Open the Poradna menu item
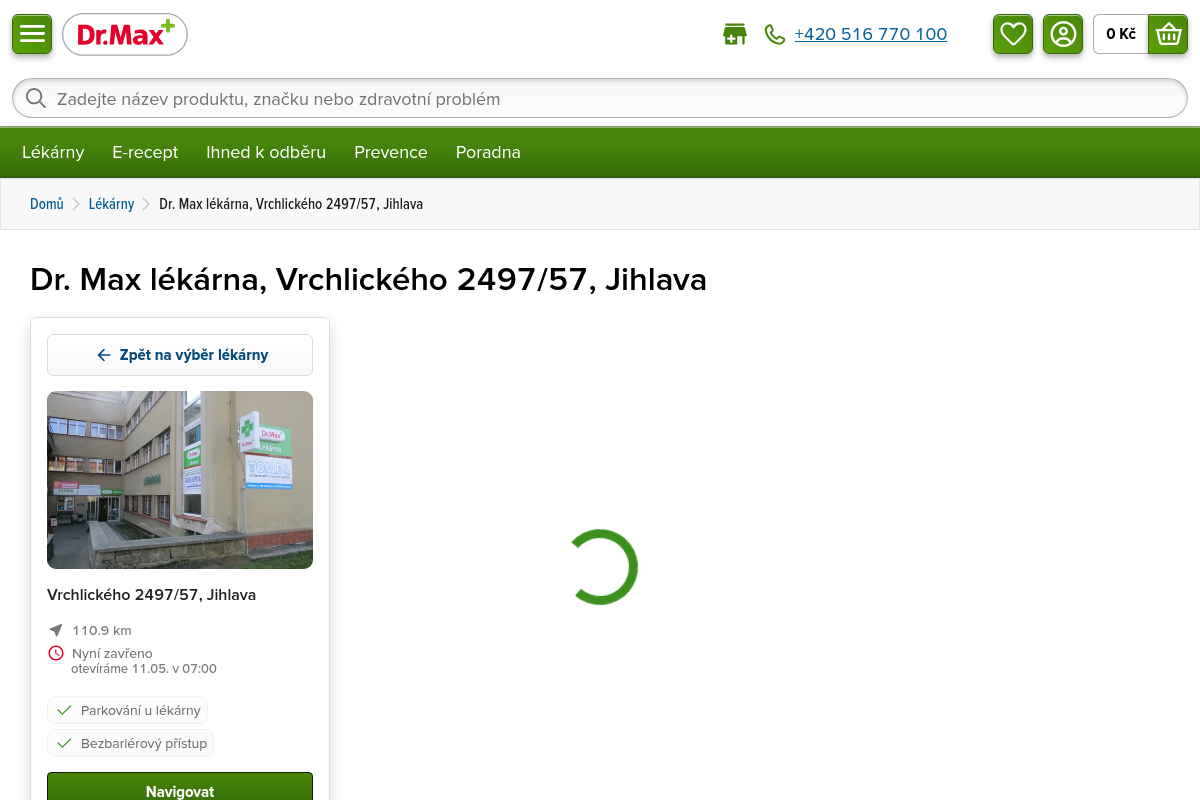 point(488,152)
